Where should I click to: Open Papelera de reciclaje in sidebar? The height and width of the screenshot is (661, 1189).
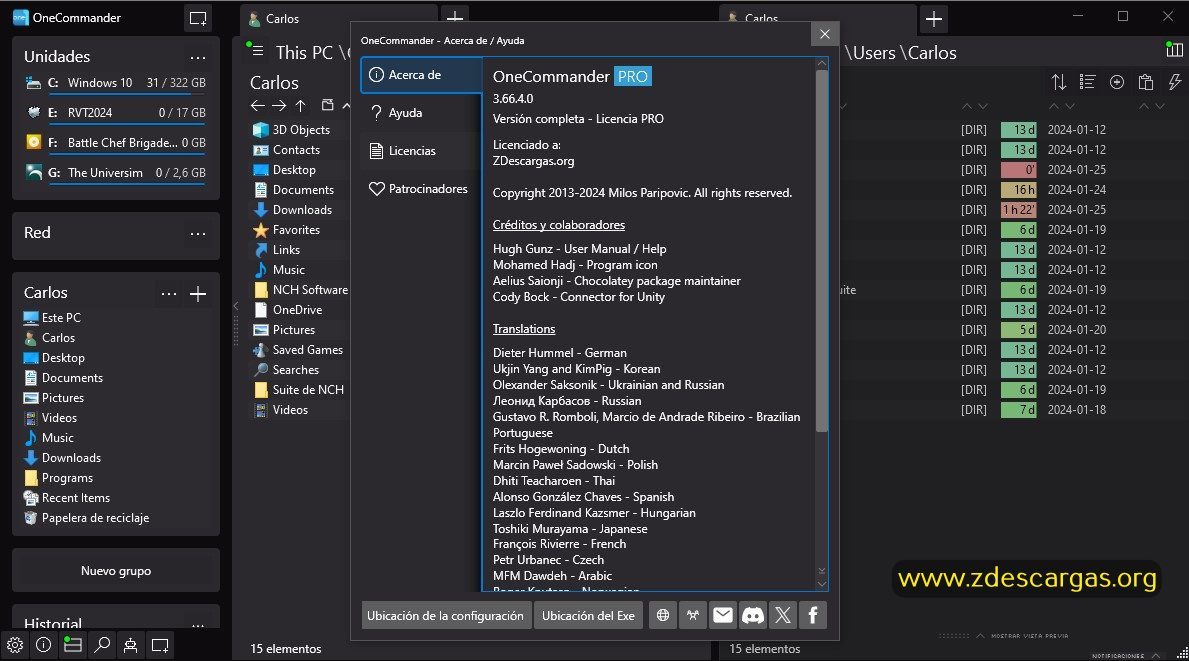(x=86, y=518)
